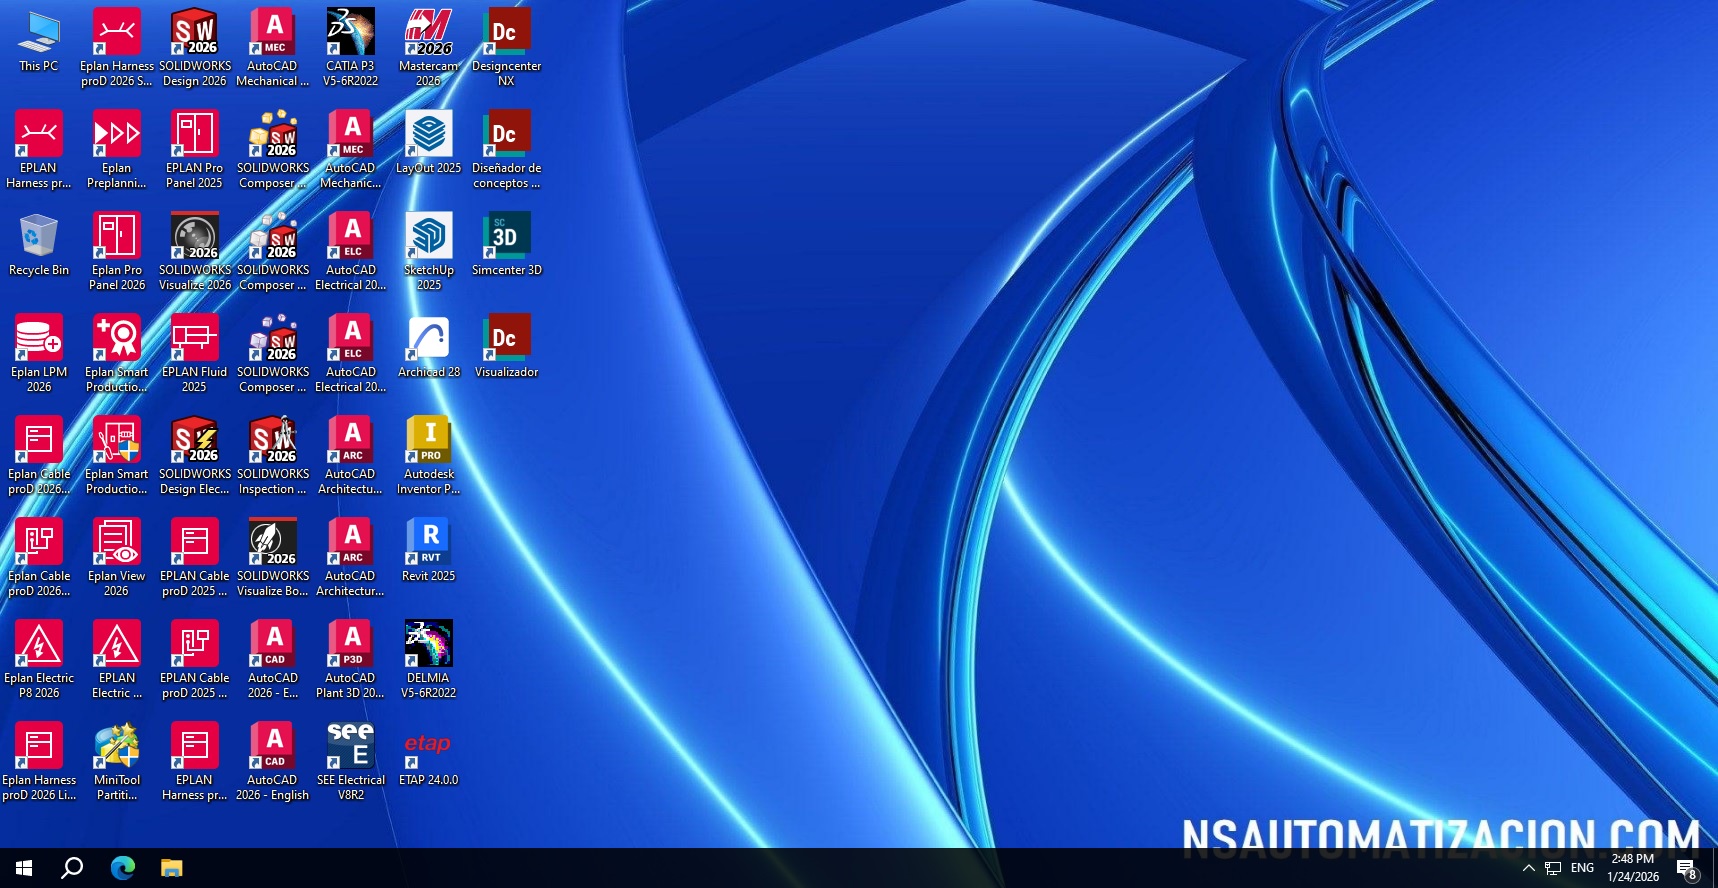Select the AutoCAD Plant 3D icon
The height and width of the screenshot is (888, 1718).
pos(351,660)
